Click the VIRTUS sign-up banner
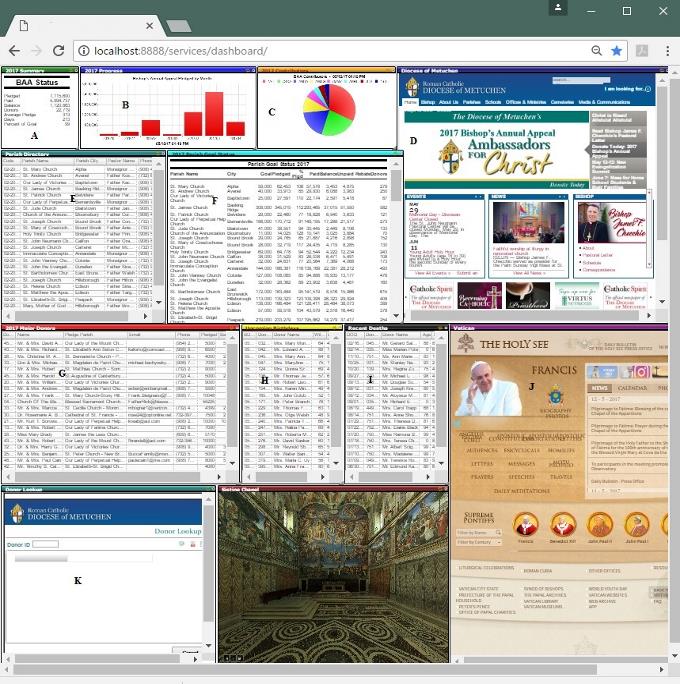680x684 pixels. [577, 296]
